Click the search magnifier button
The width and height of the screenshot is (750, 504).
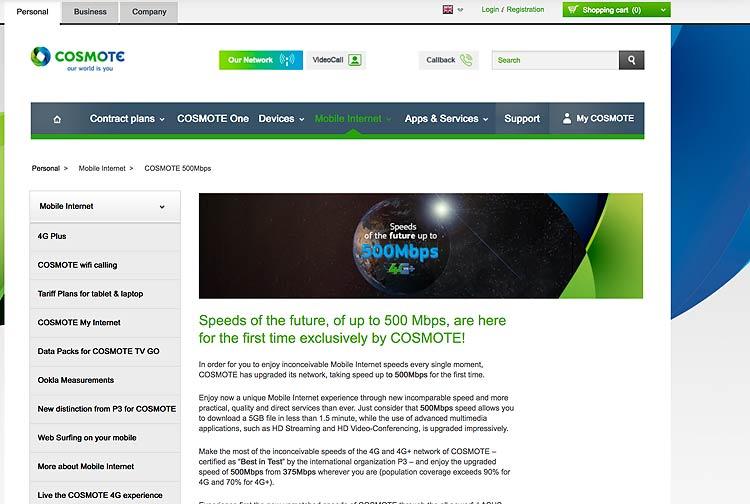[x=631, y=60]
